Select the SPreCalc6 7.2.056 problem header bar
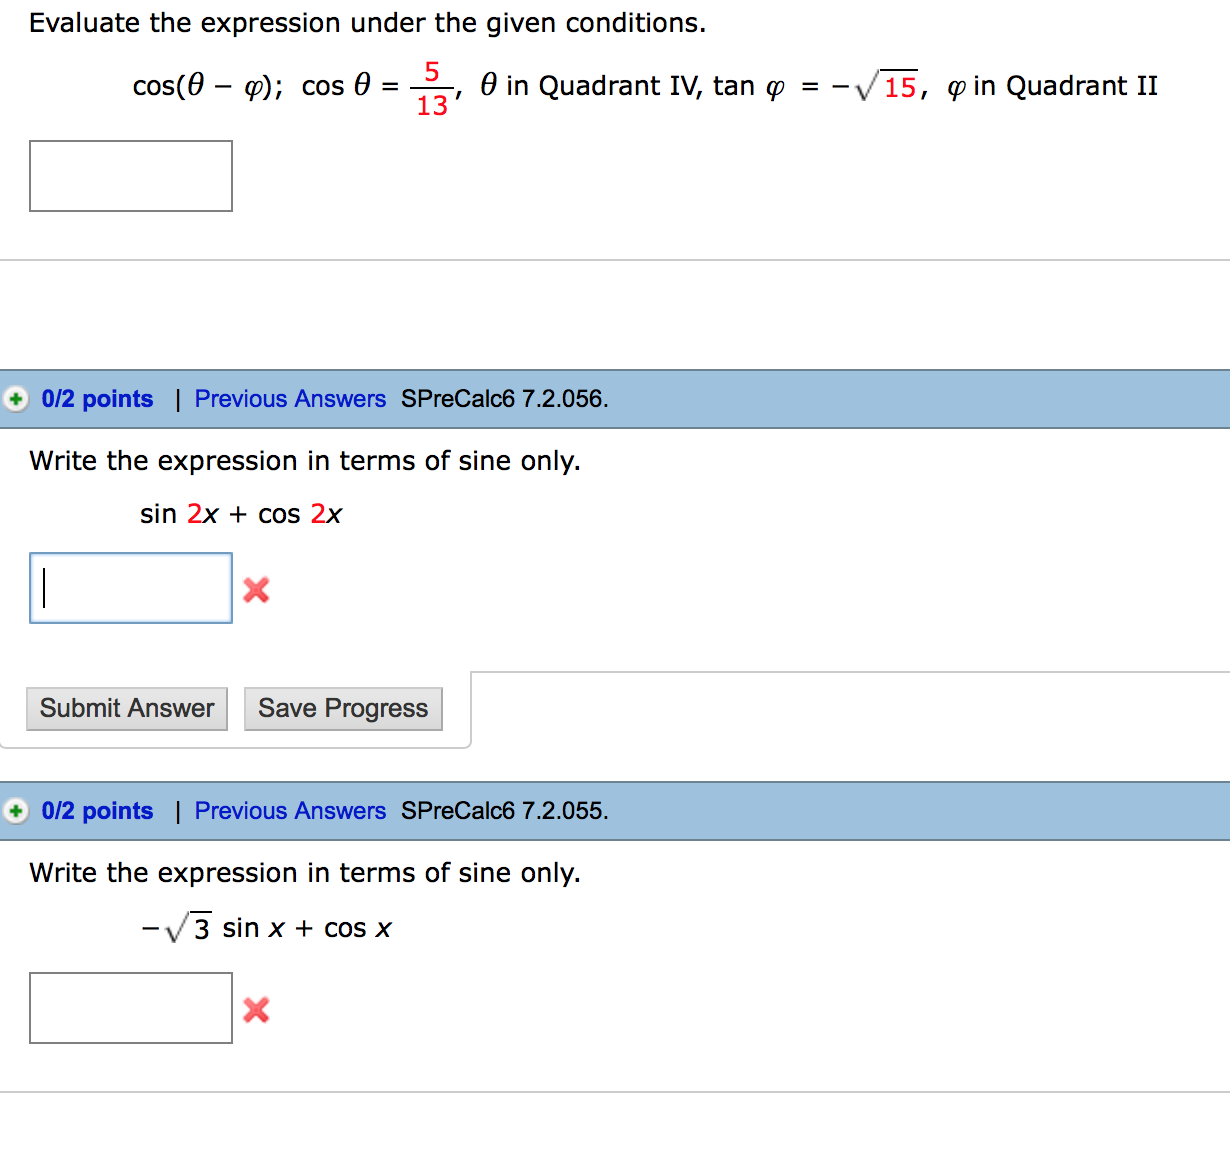Screen dimensions: 1230x1158 click(615, 399)
